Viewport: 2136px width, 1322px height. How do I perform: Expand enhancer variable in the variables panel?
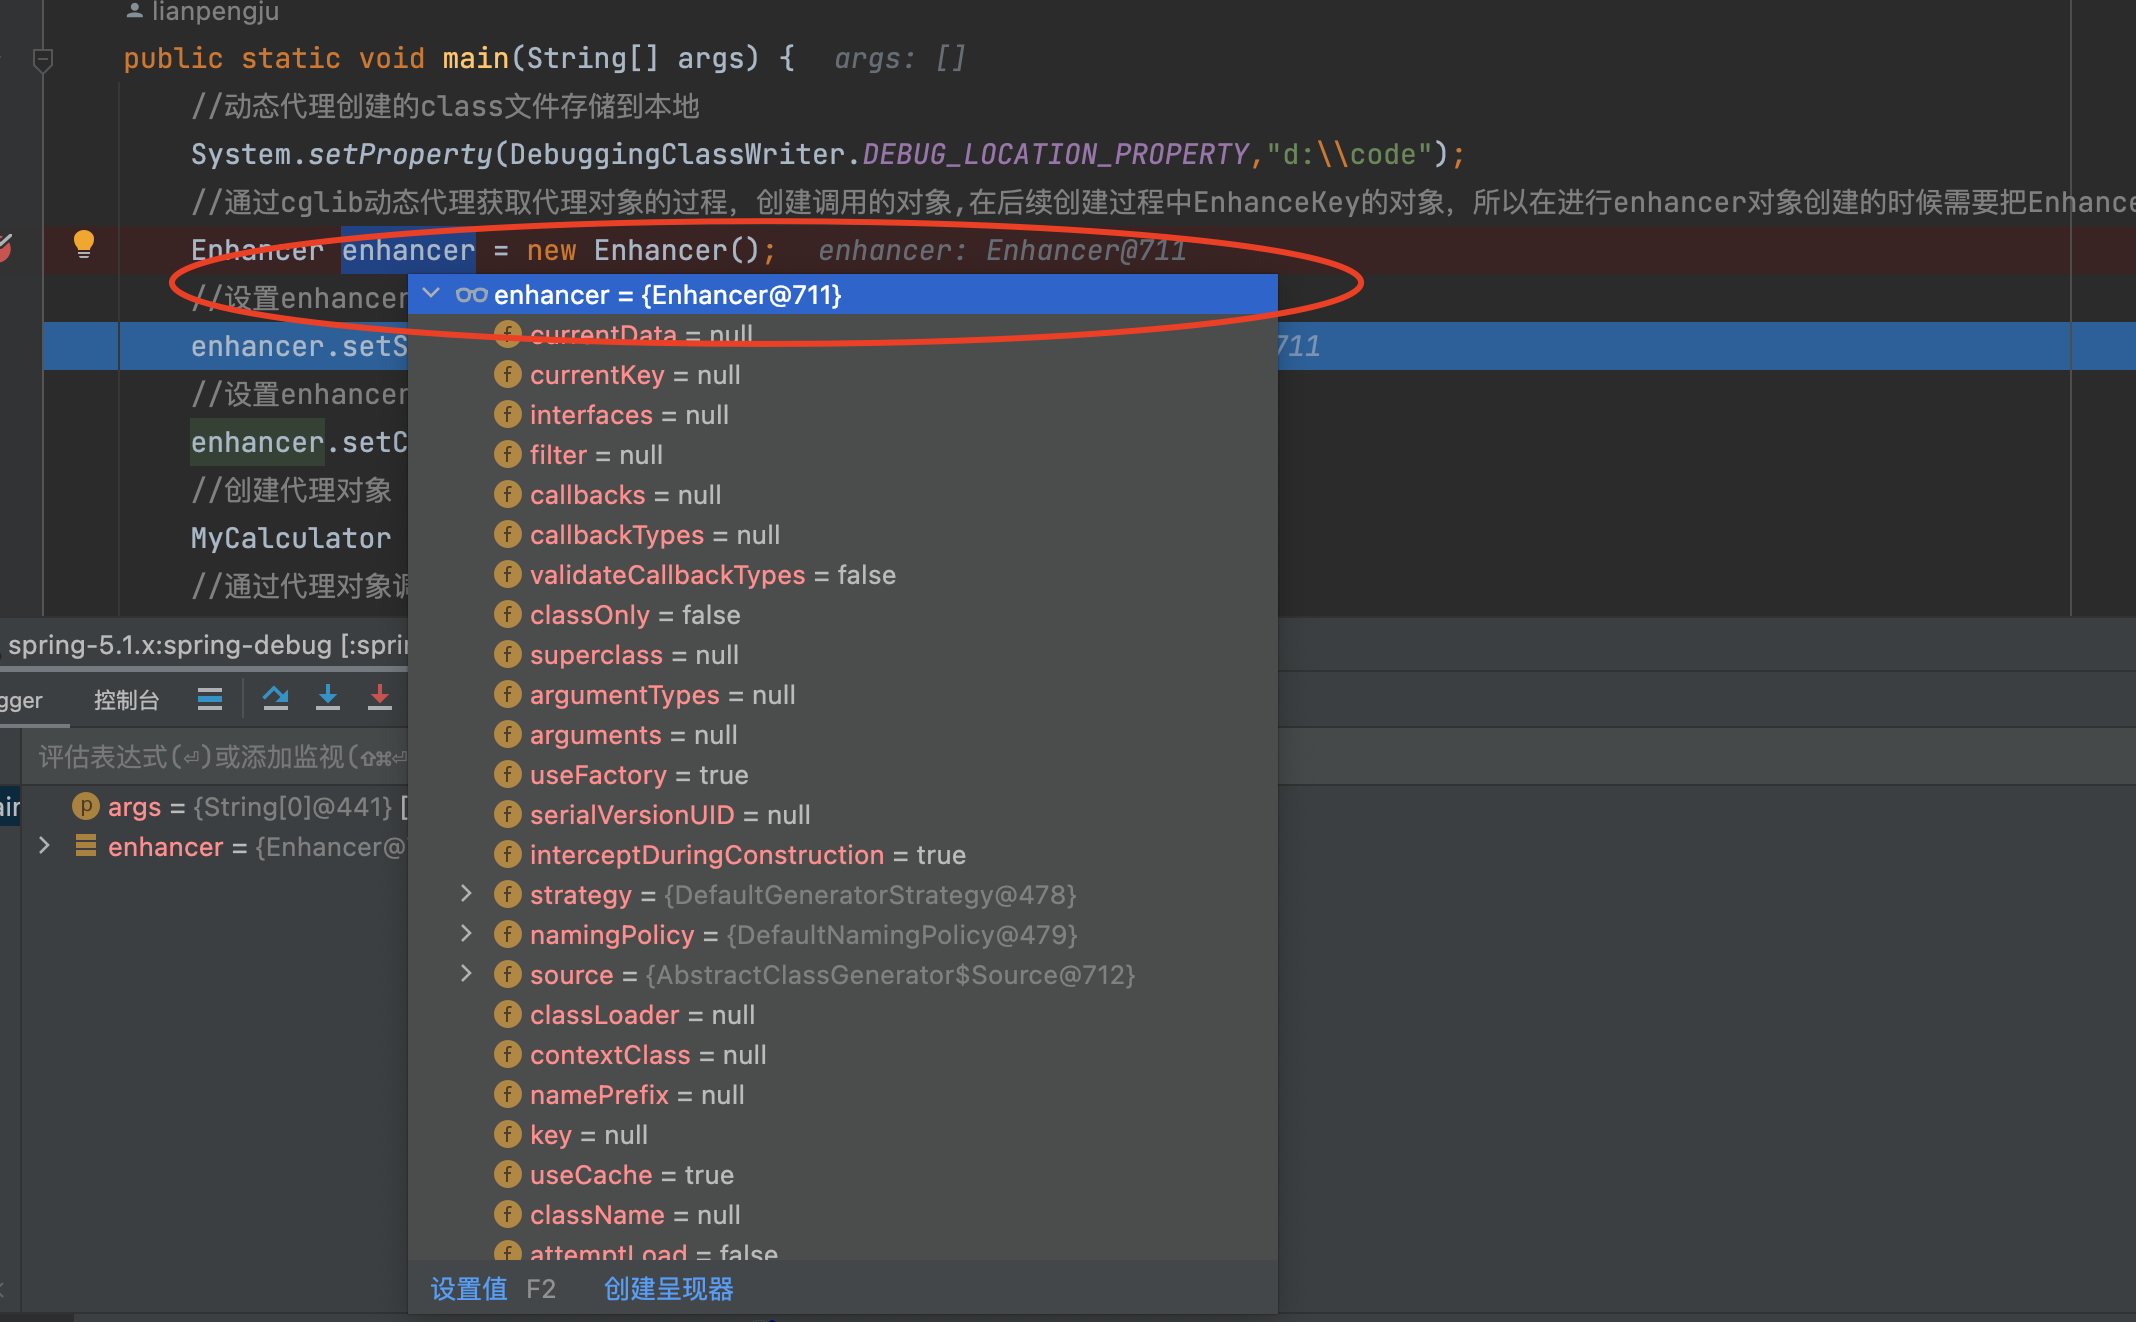[x=44, y=846]
